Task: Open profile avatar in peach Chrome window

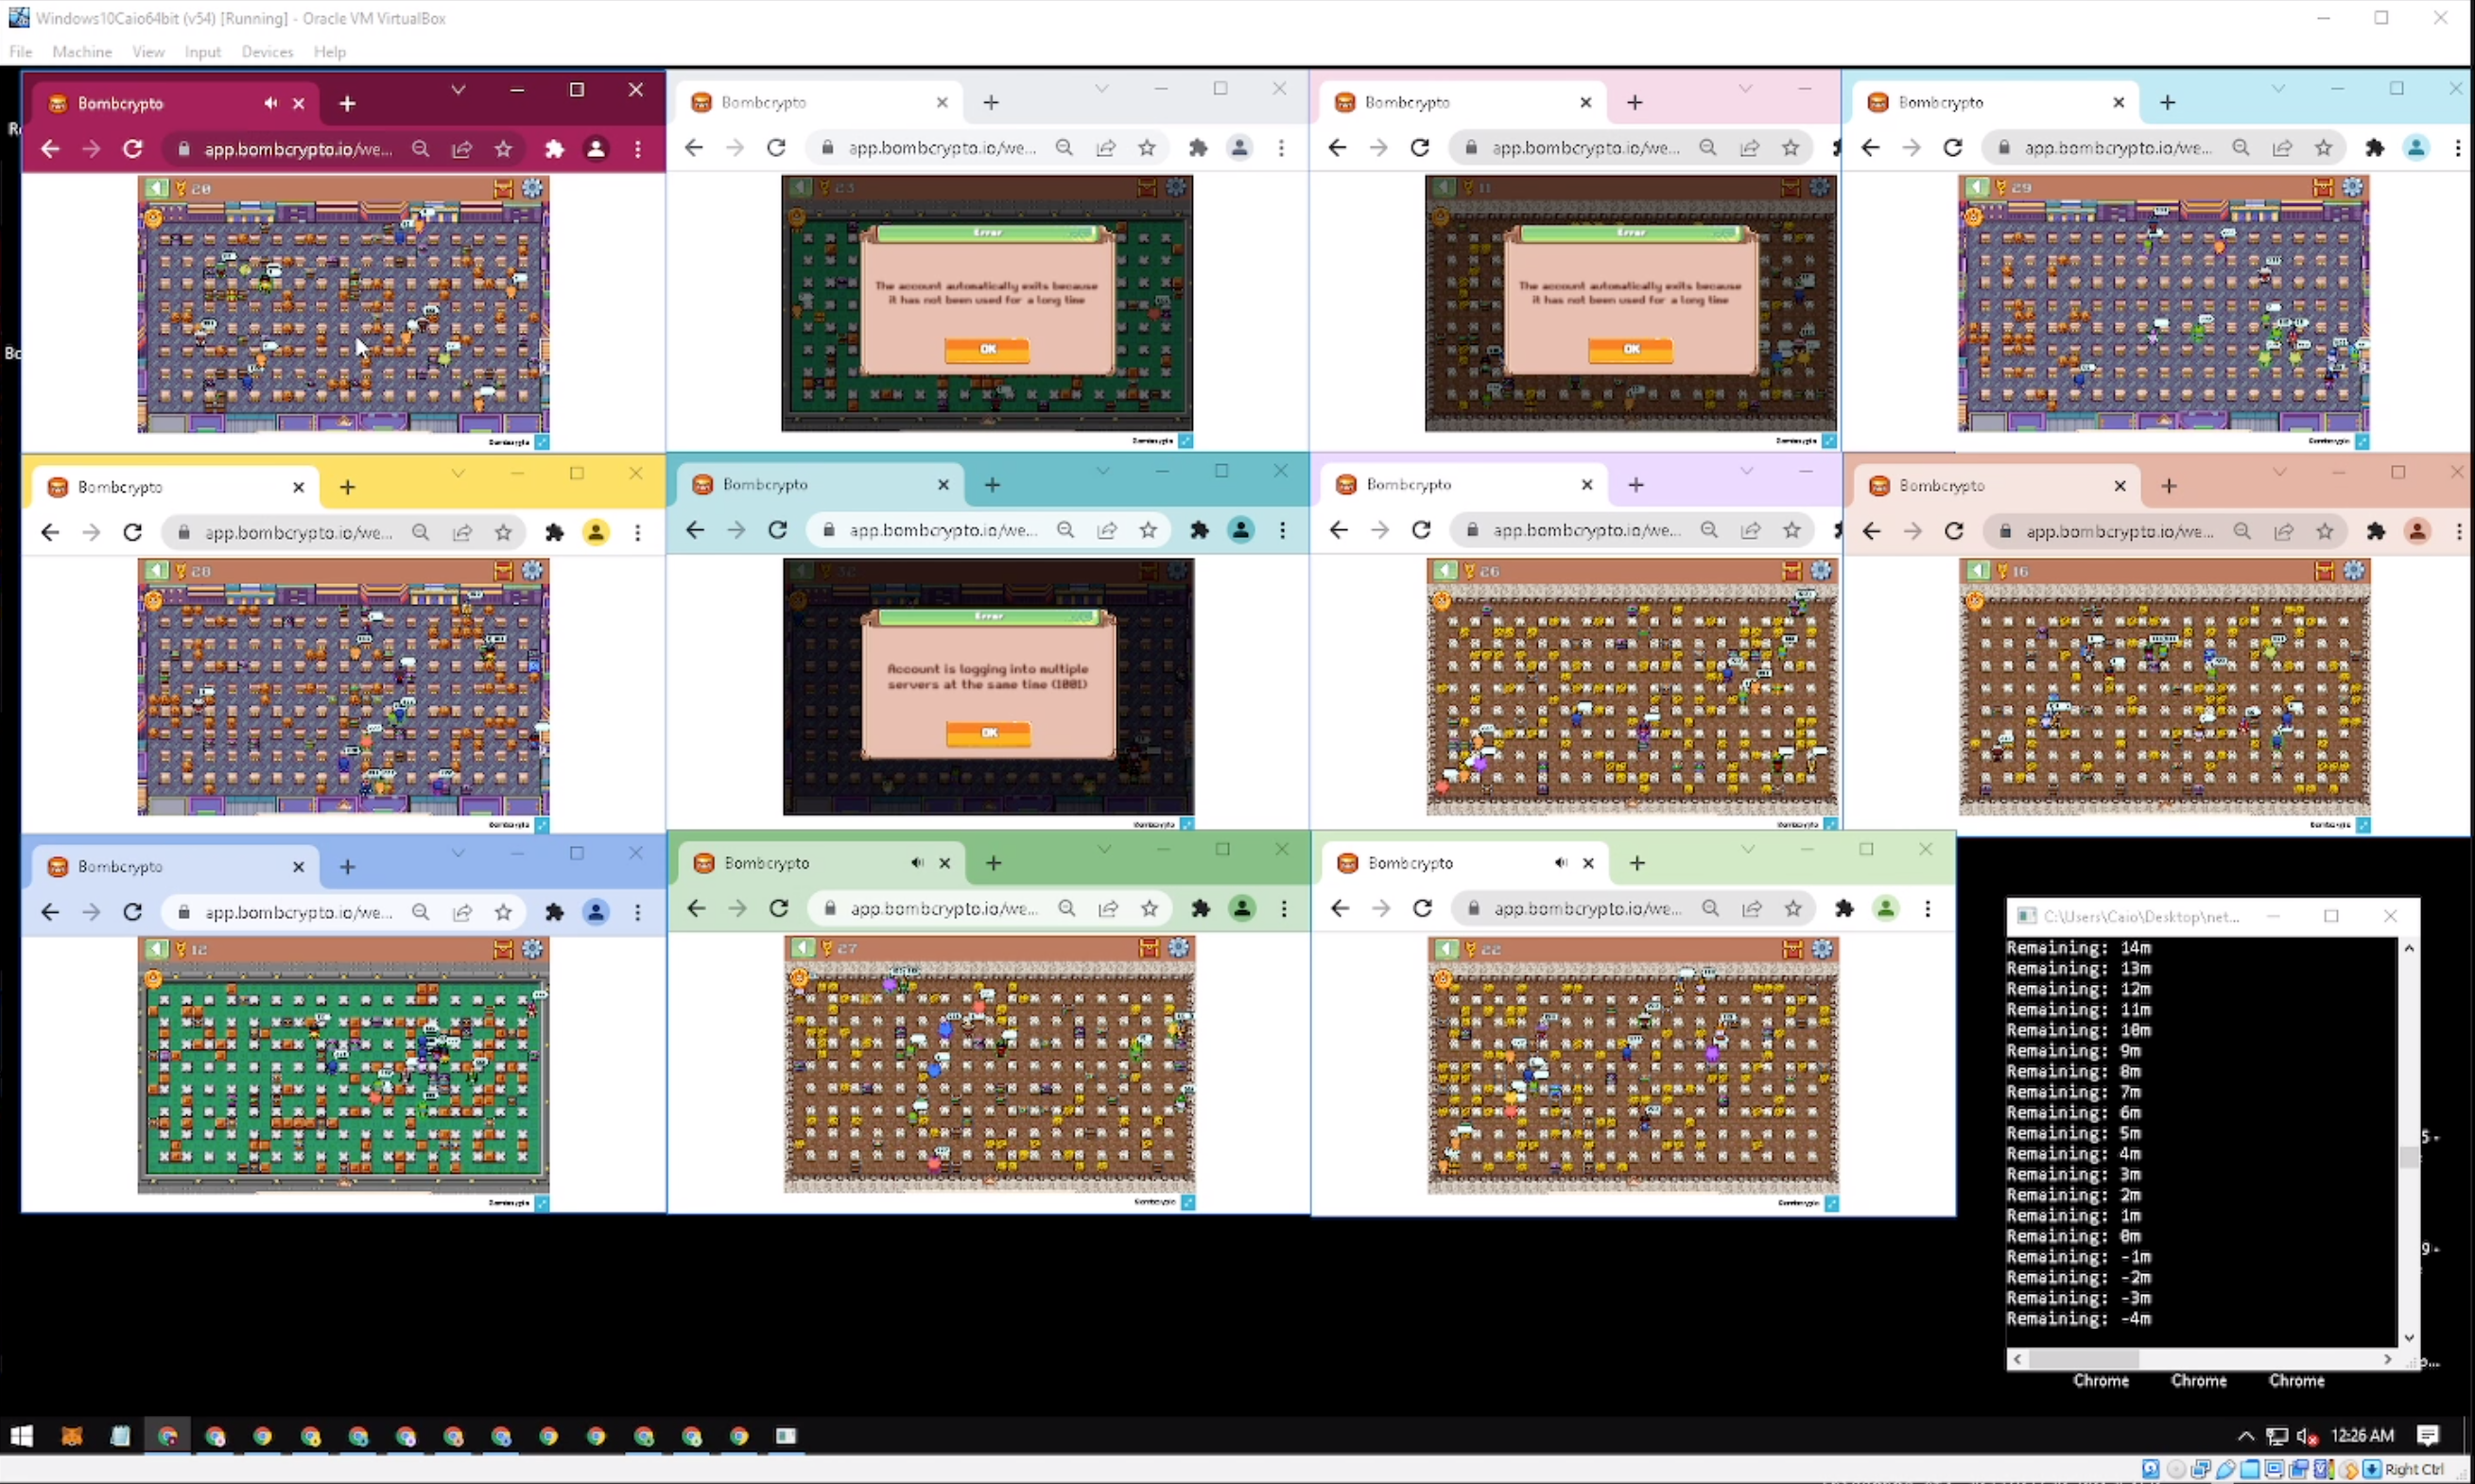Action: [2417, 532]
